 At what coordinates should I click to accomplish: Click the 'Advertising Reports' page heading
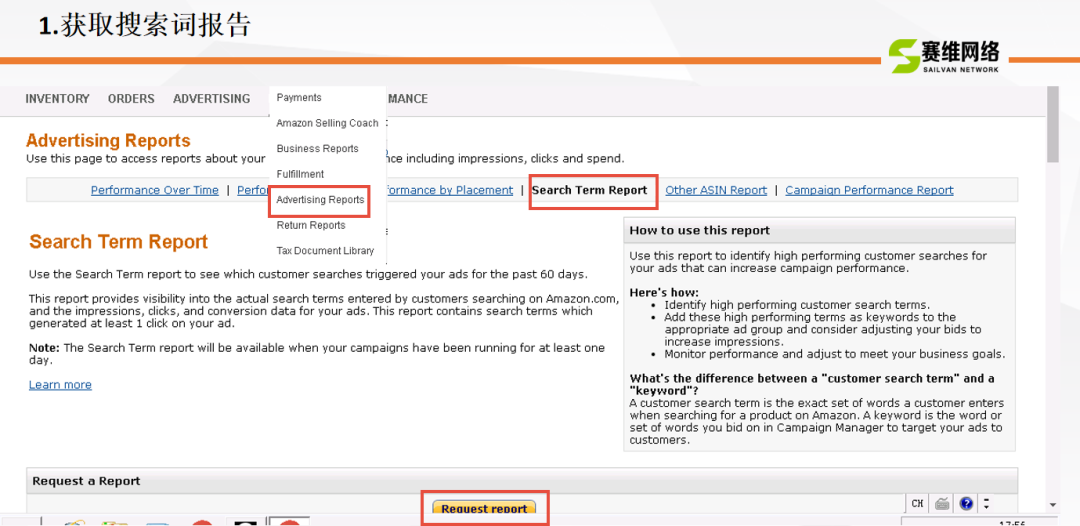pyautogui.click(x=108, y=141)
